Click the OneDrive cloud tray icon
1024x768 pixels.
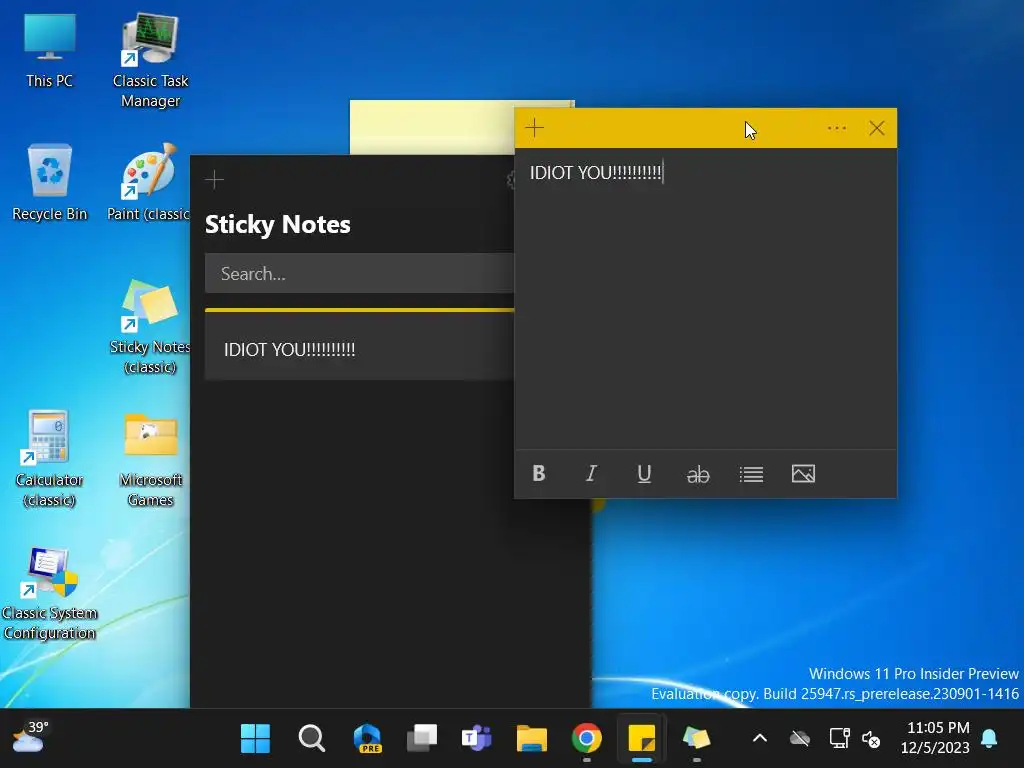(799, 739)
